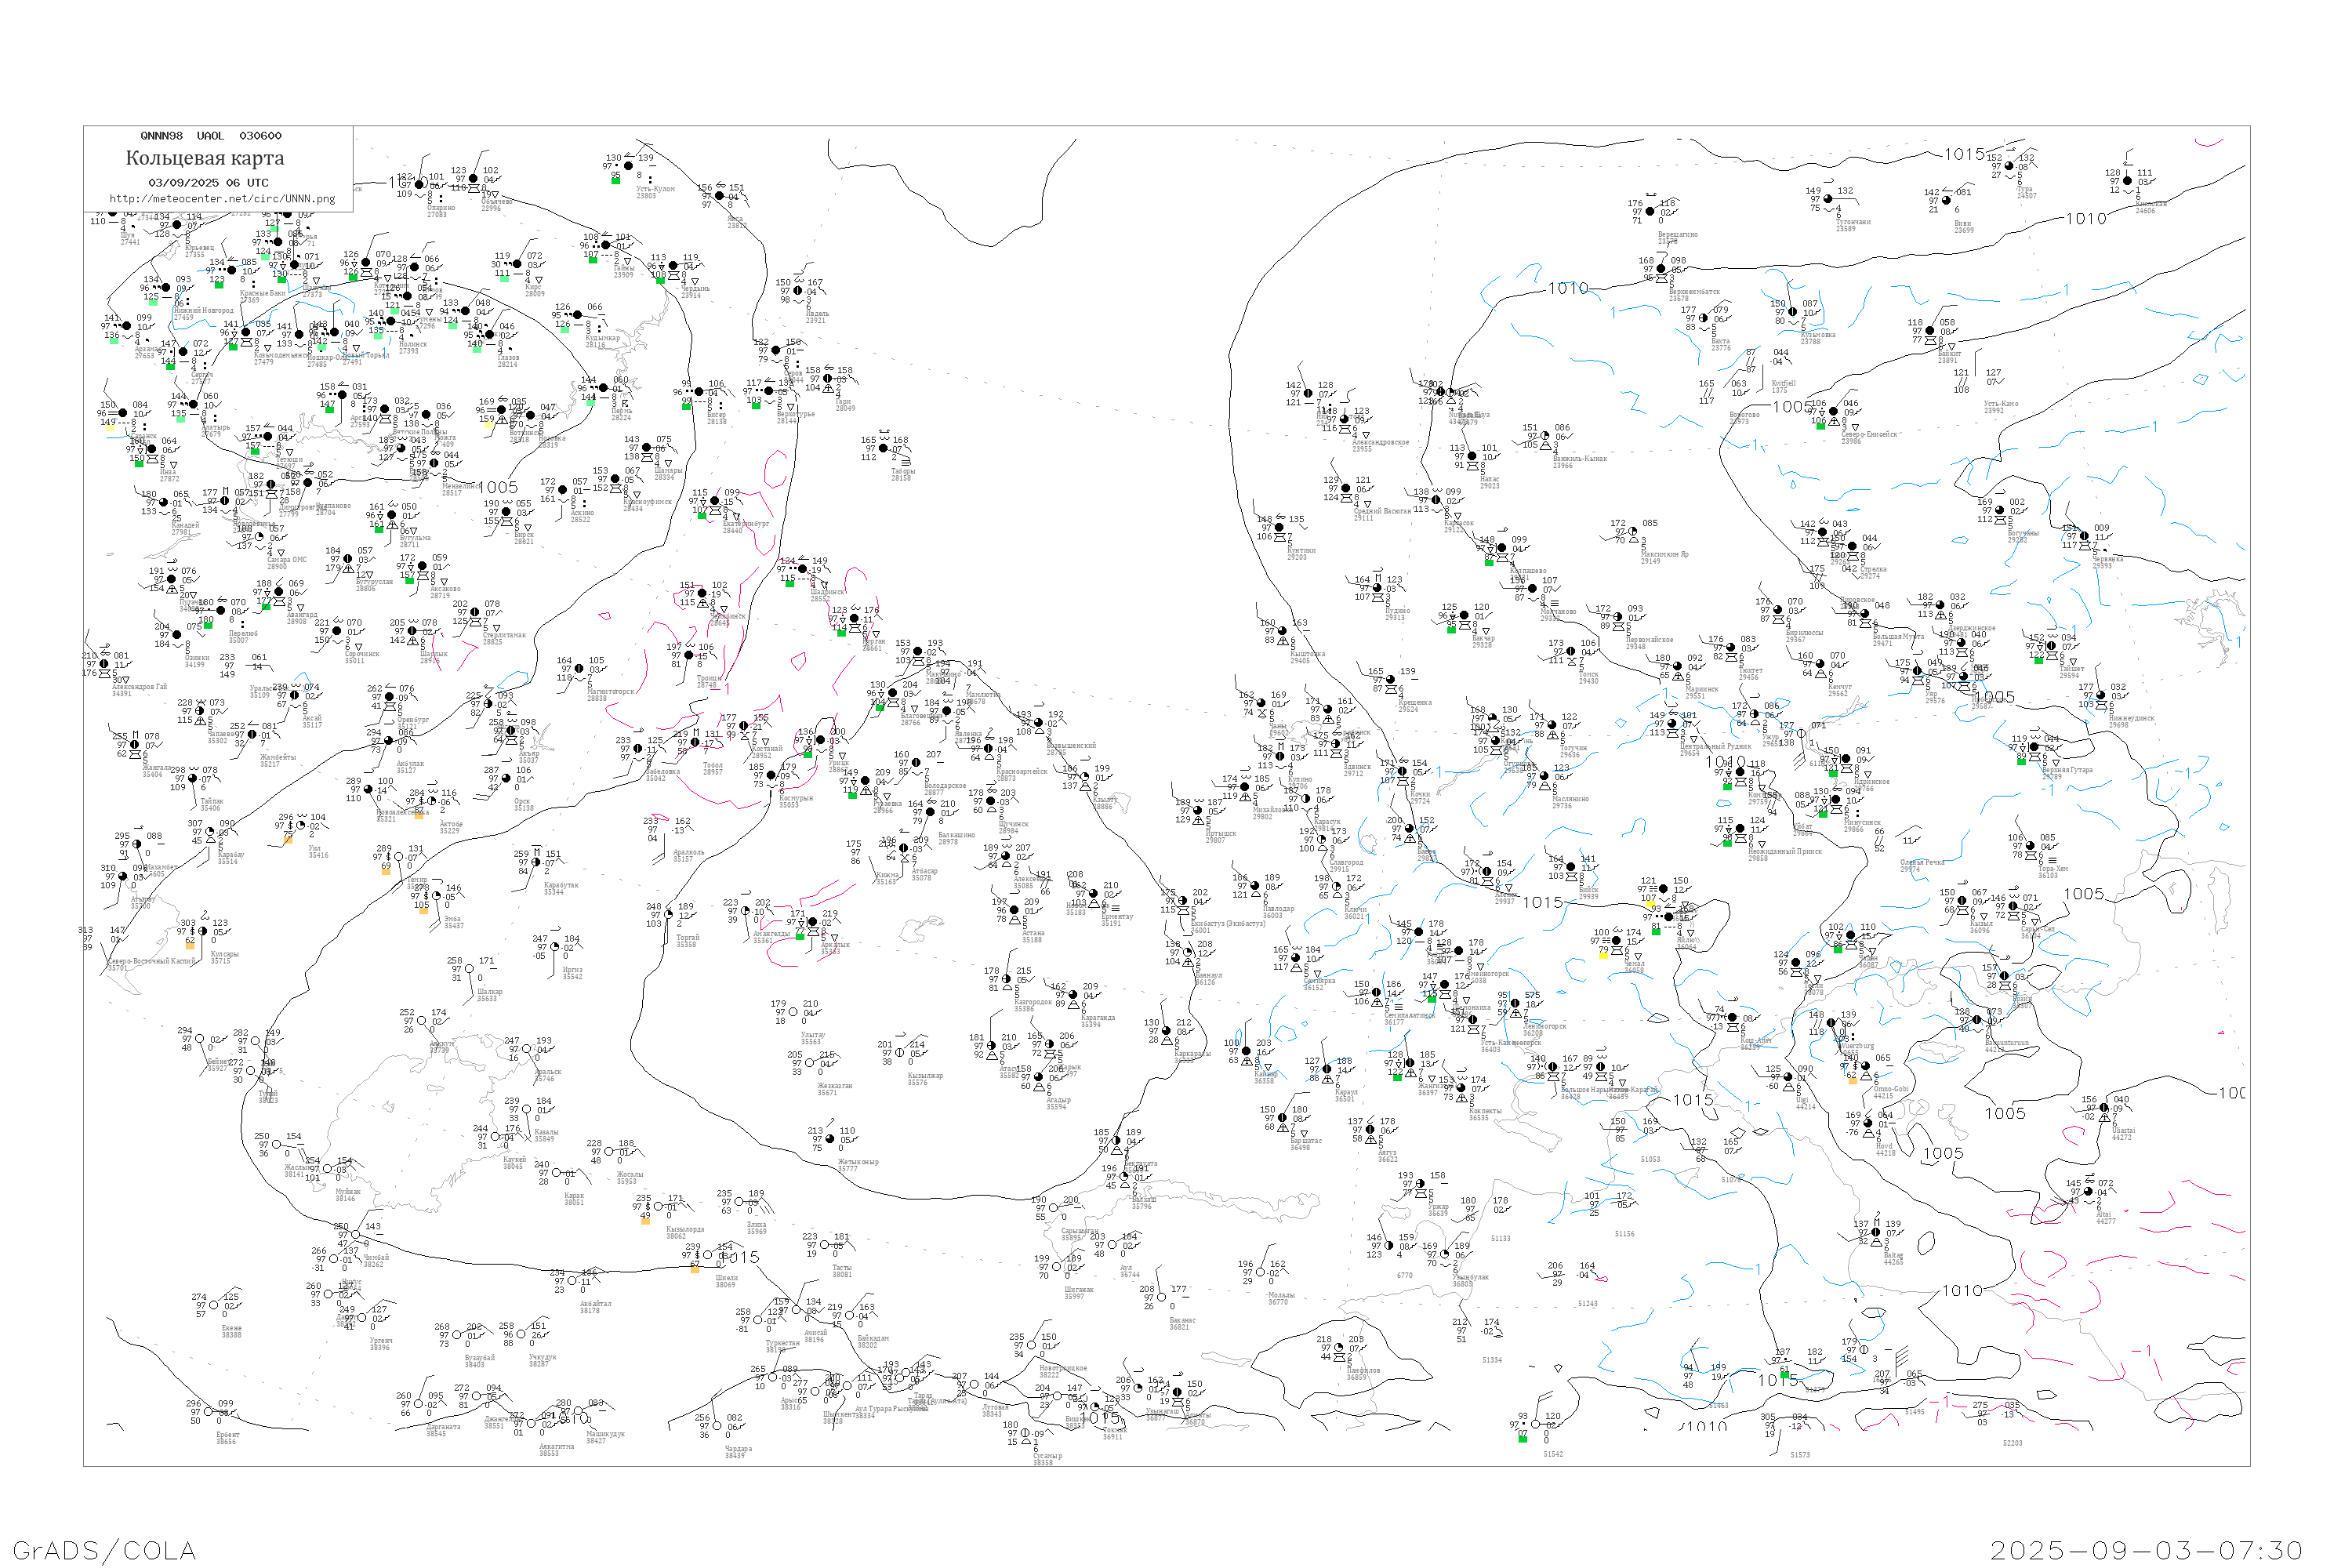Click green square under Усть-Кулом station
Image resolution: width=2352 pixels, height=1568 pixels.
click(x=616, y=181)
